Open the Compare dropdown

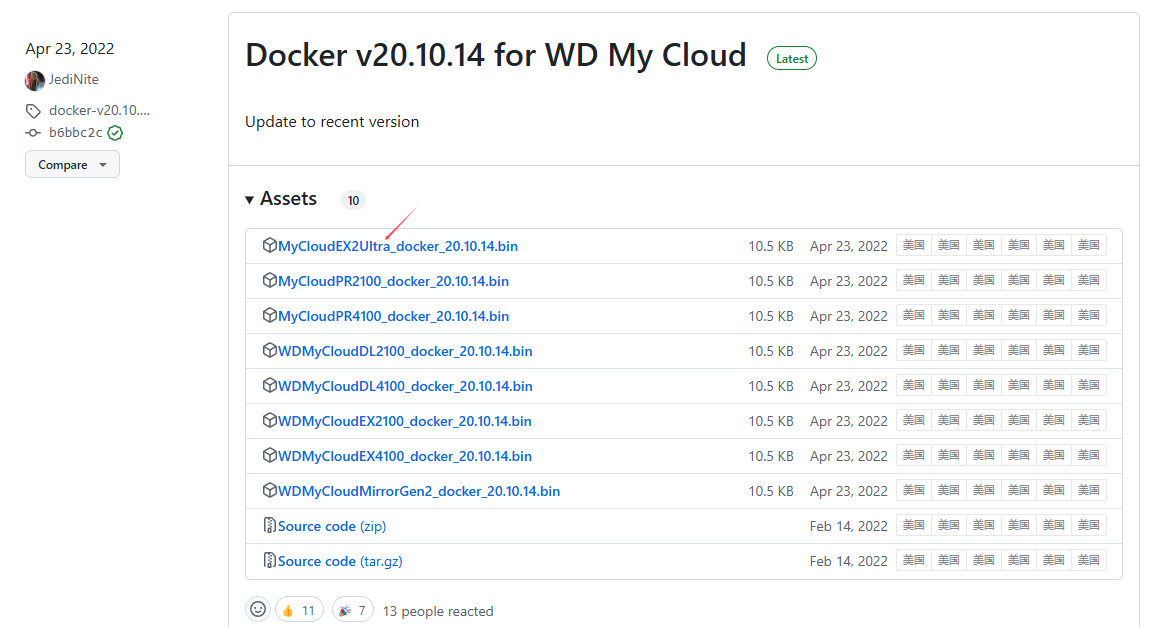(72, 164)
